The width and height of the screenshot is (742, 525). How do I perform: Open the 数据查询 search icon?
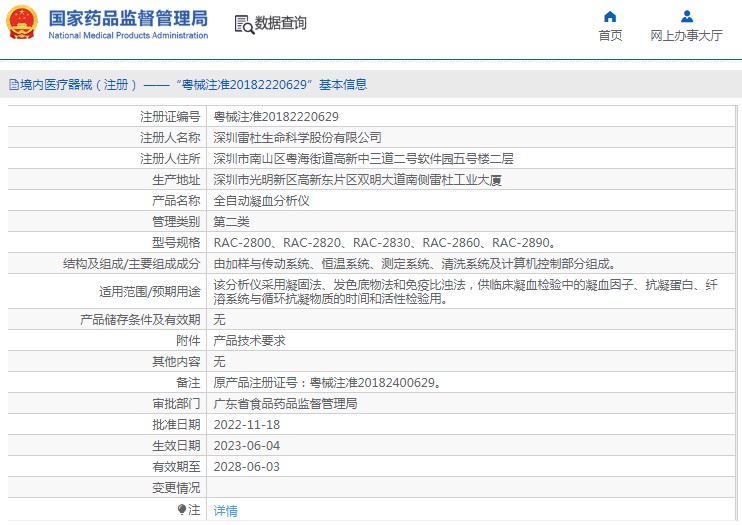(244, 24)
